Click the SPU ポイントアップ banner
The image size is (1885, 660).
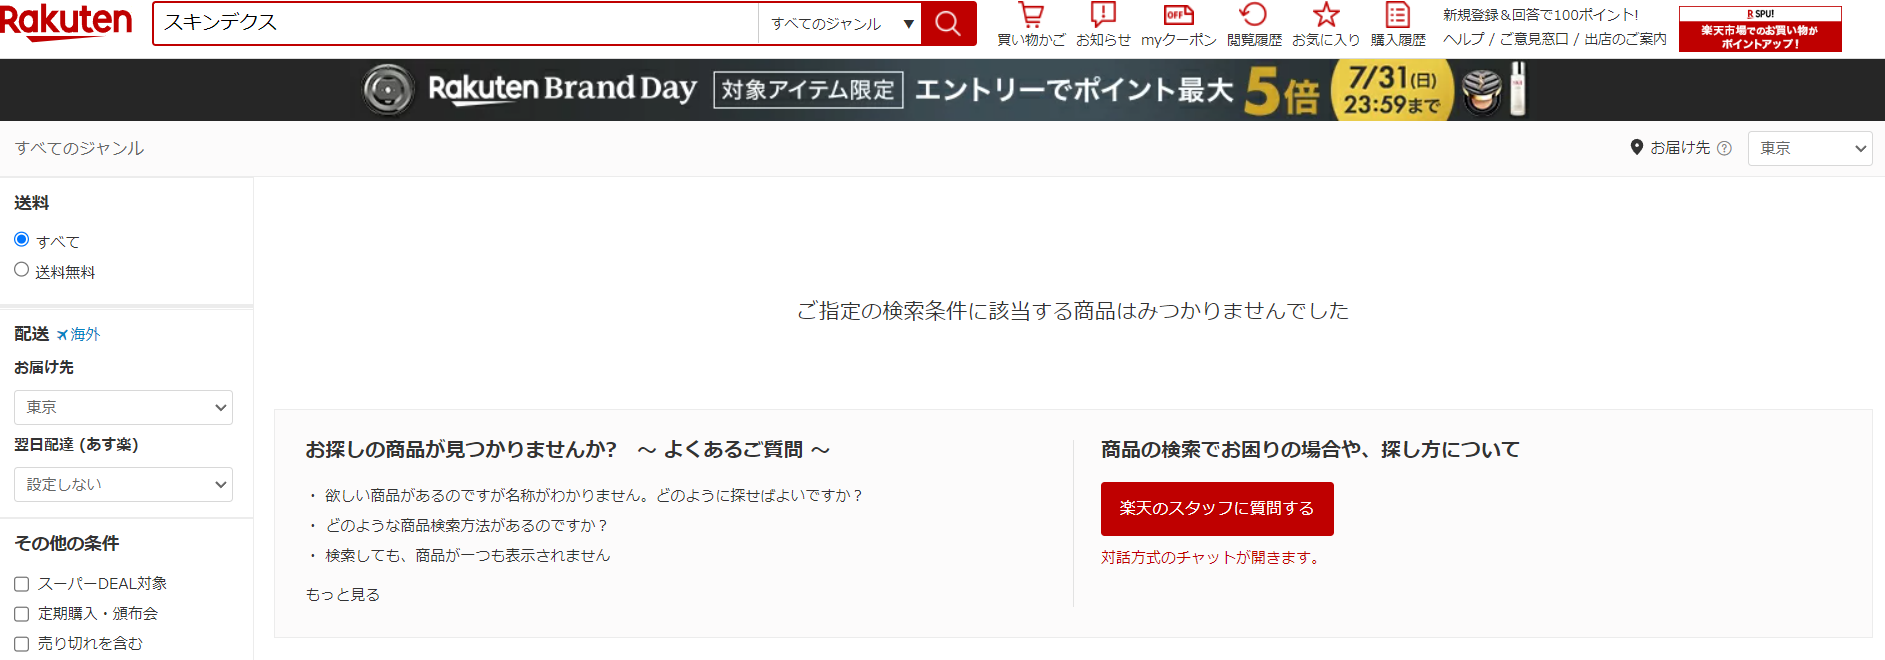click(1760, 29)
